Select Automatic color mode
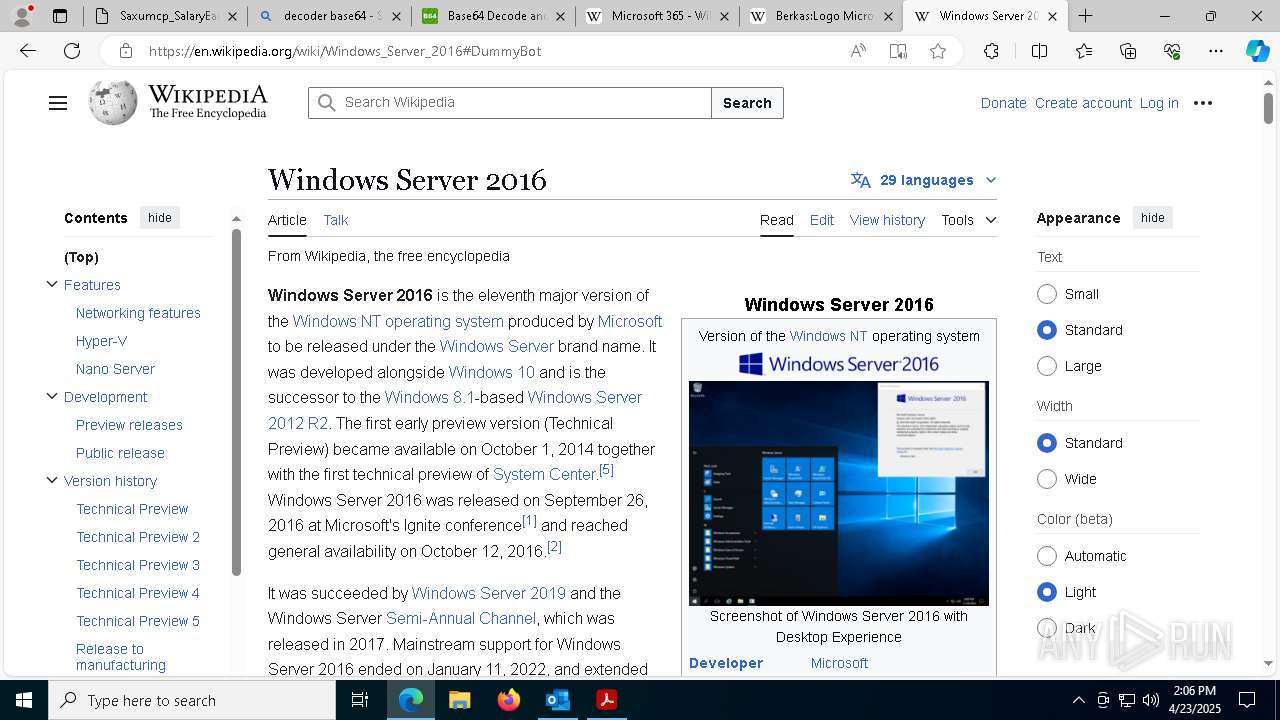This screenshot has height=720, width=1280. pos(1047,556)
